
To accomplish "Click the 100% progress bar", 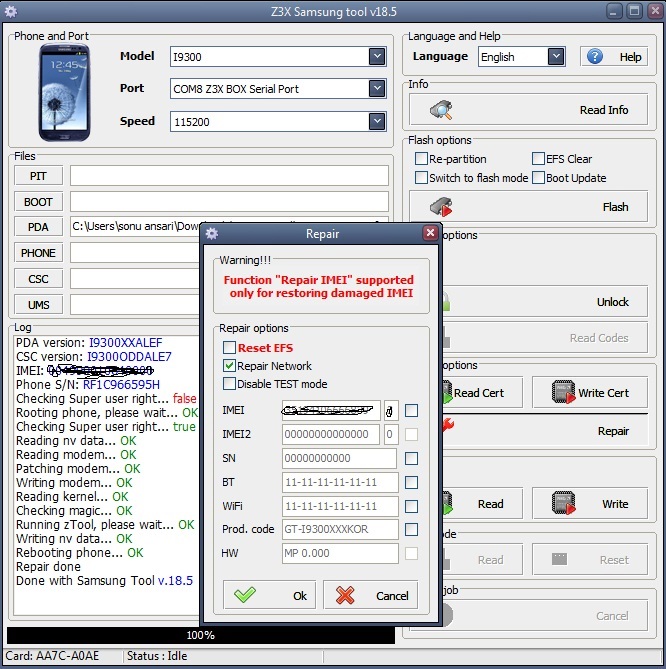I will click(201, 635).
